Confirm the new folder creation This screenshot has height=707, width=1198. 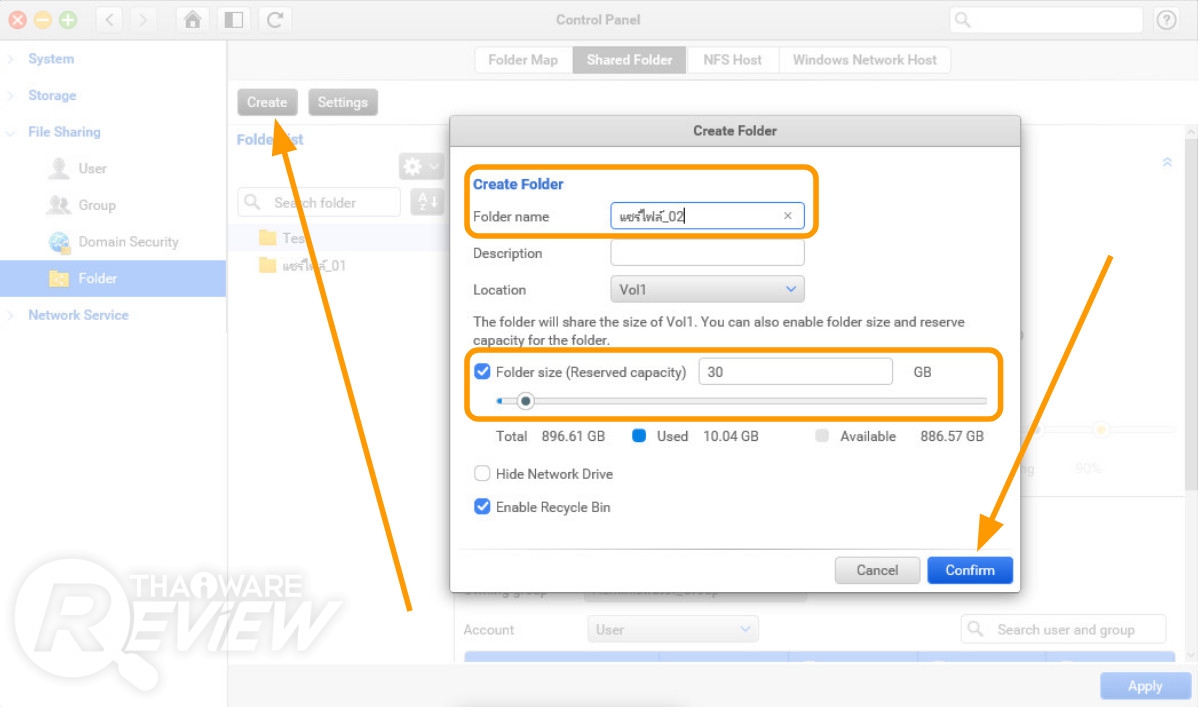point(970,570)
